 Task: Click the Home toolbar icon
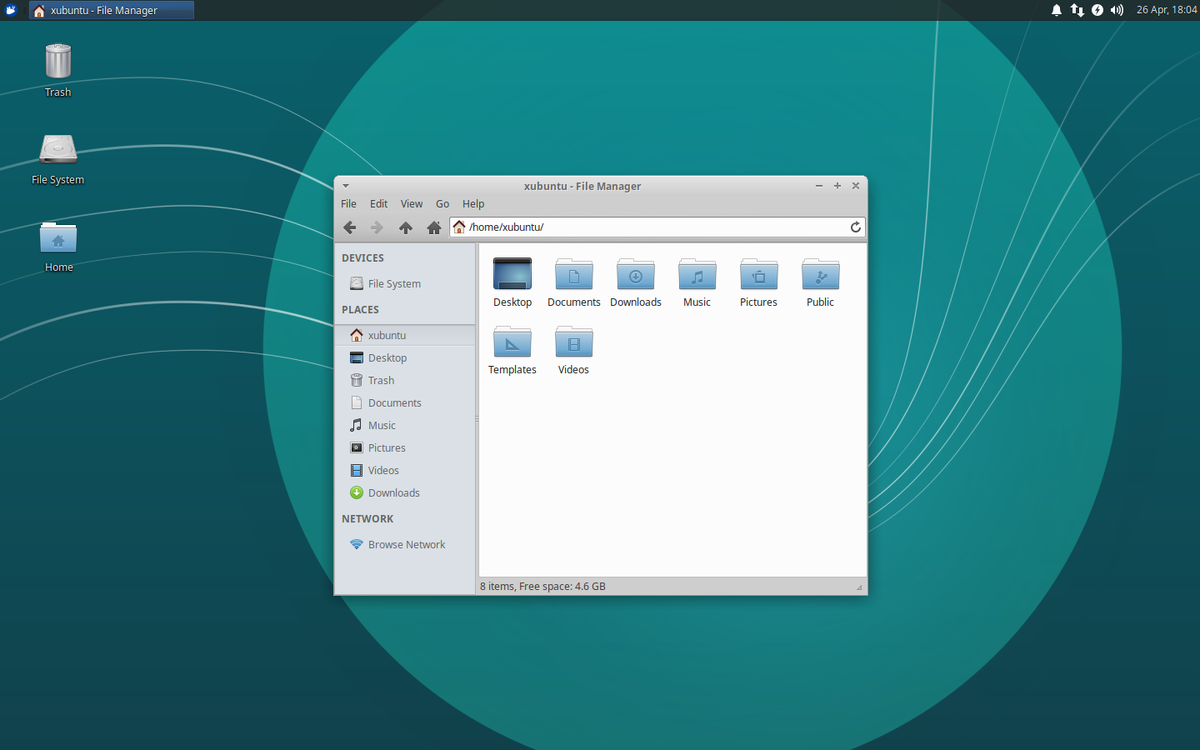pos(433,227)
